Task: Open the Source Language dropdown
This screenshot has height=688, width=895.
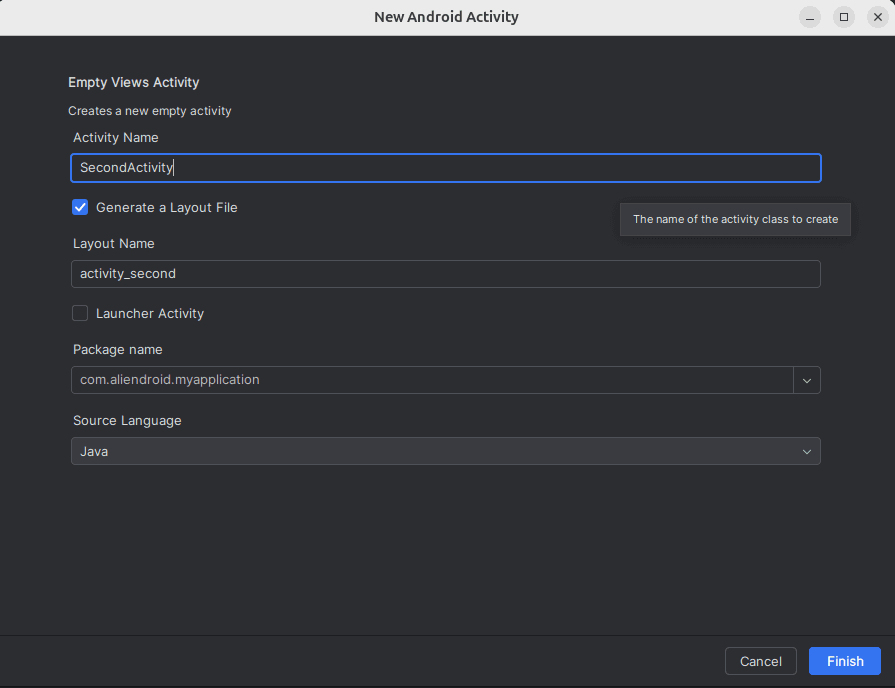Action: pos(446,451)
